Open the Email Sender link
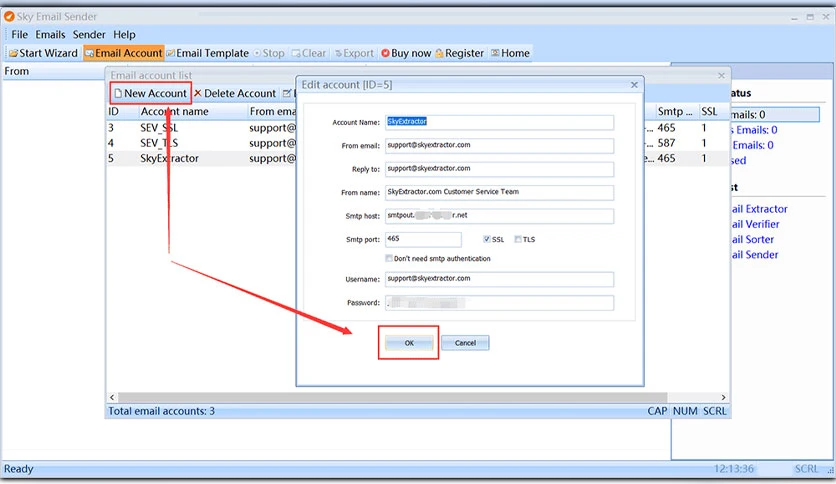This screenshot has height=484, width=836. 754,255
